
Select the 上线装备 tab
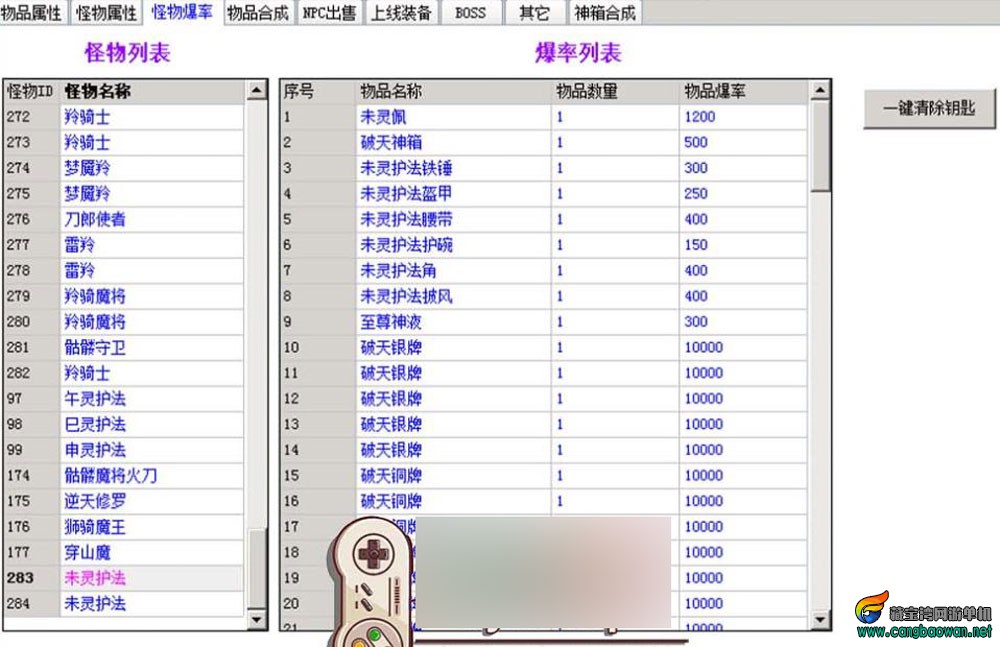click(x=402, y=12)
